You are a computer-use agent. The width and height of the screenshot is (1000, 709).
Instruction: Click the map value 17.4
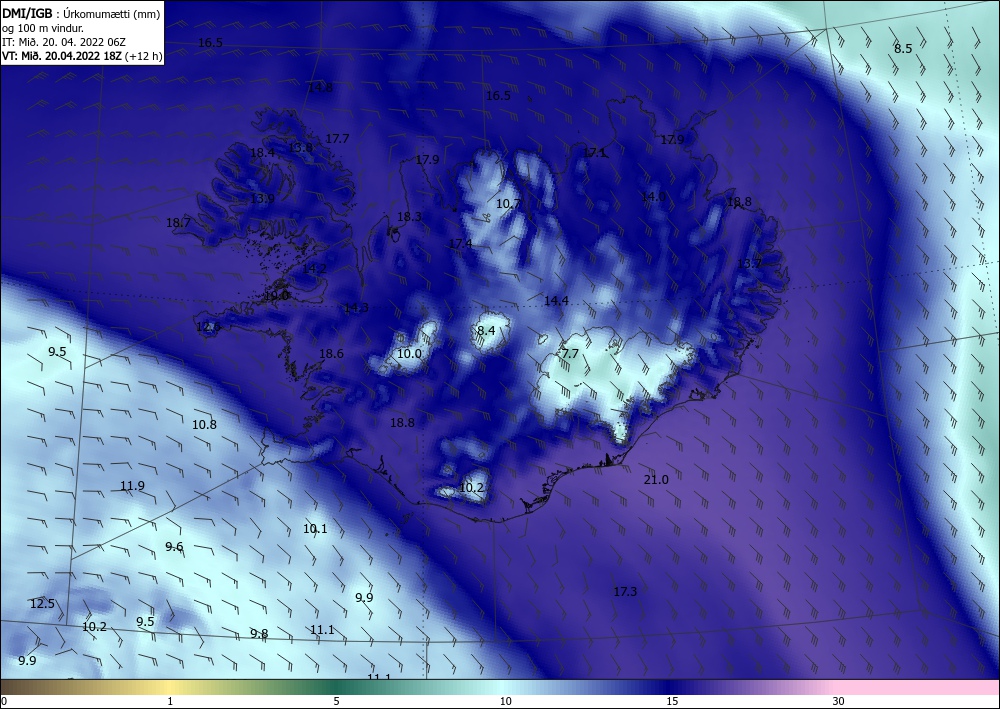tap(460, 244)
